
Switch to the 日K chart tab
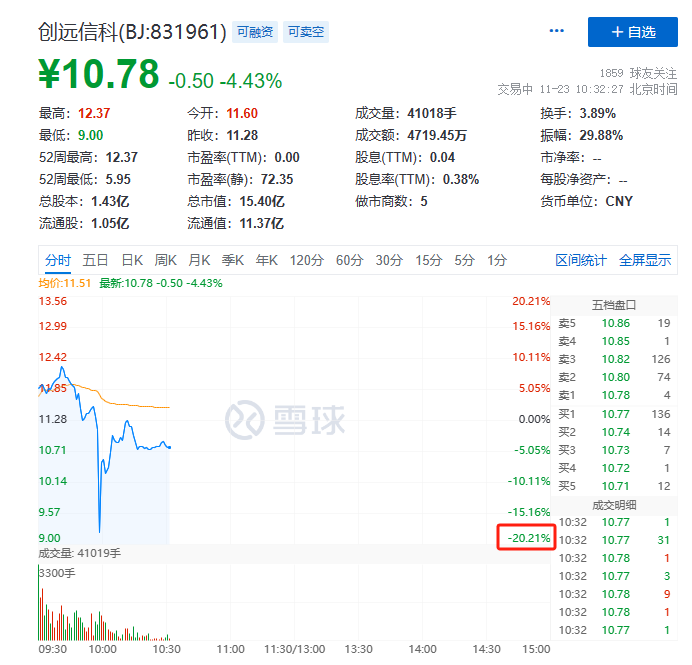(x=132, y=260)
